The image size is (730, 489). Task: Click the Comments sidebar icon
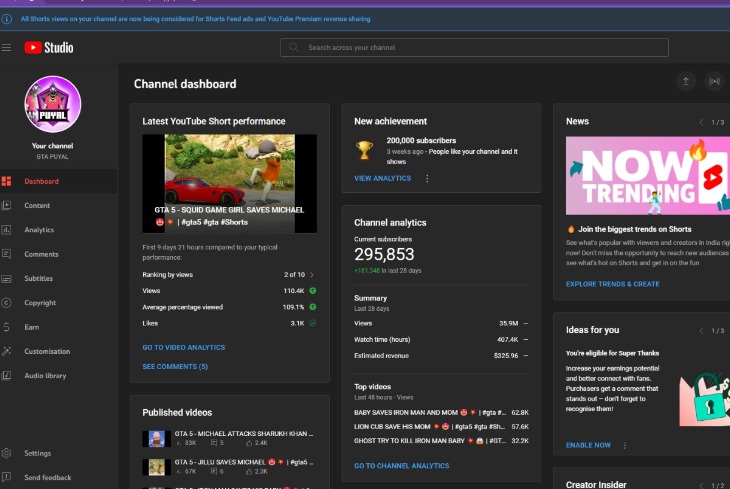pos(7,254)
